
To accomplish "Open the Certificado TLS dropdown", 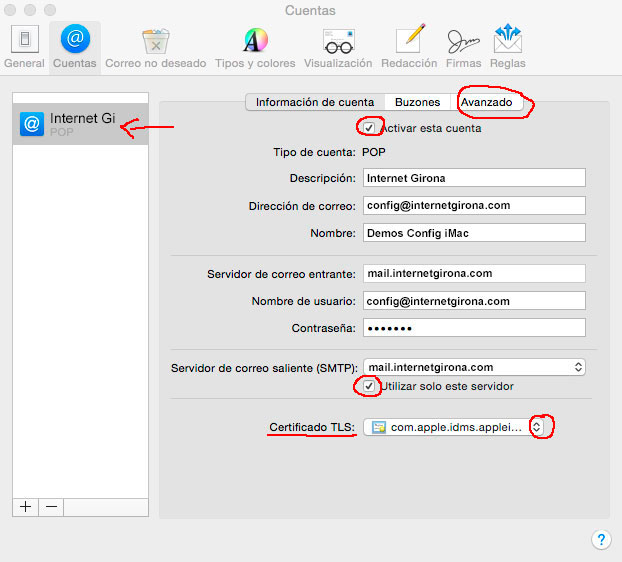I will [453, 427].
